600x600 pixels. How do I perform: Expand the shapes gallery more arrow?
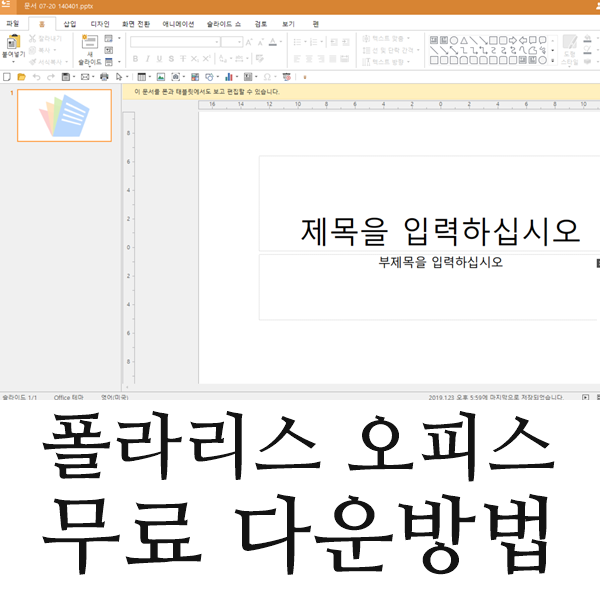click(x=553, y=60)
